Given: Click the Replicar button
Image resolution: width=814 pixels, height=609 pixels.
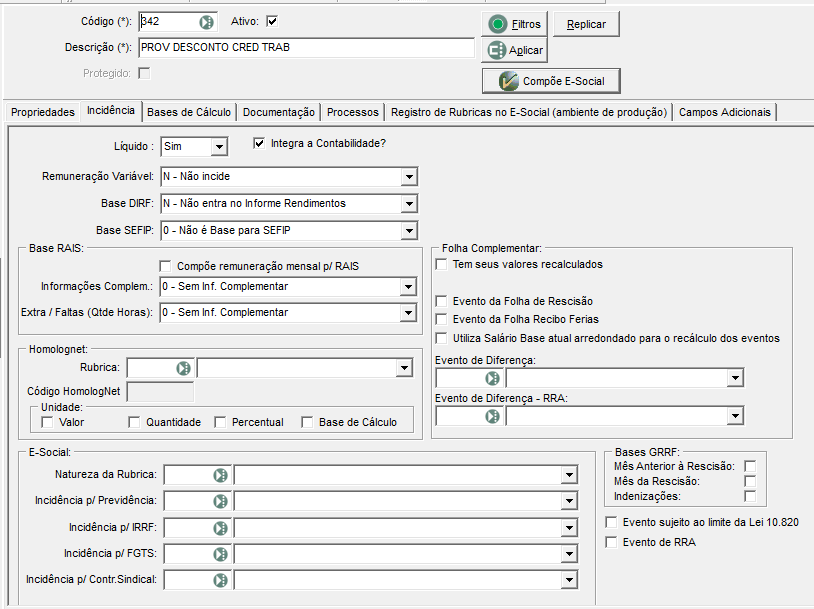Looking at the screenshot, I should pos(586,24).
